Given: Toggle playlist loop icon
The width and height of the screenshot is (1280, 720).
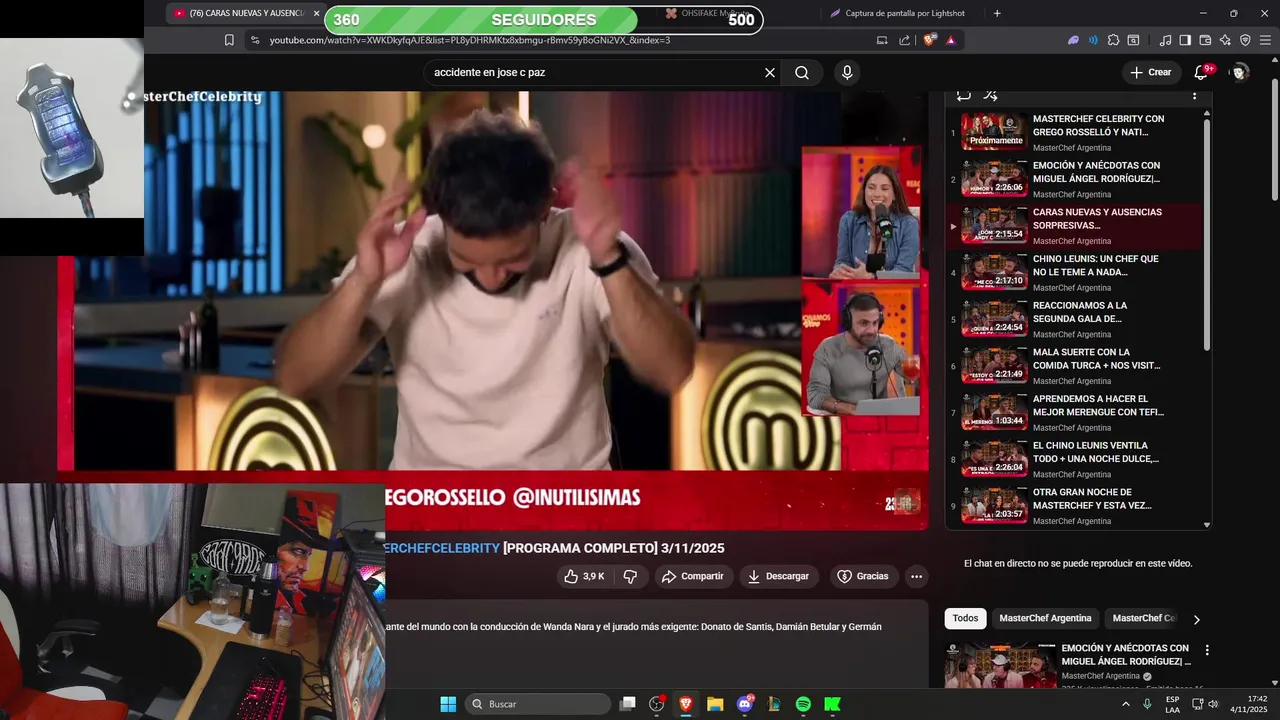Looking at the screenshot, I should (x=963, y=95).
